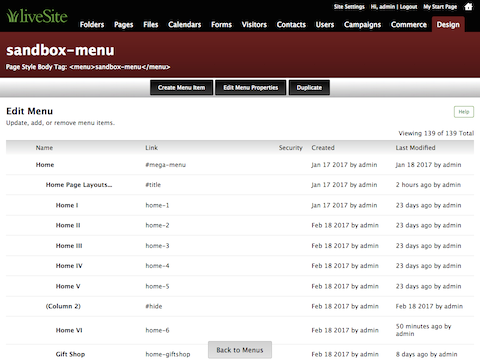The width and height of the screenshot is (480, 360).
Task: Select the Home Page Layouts... row
Action: [x=240, y=185]
